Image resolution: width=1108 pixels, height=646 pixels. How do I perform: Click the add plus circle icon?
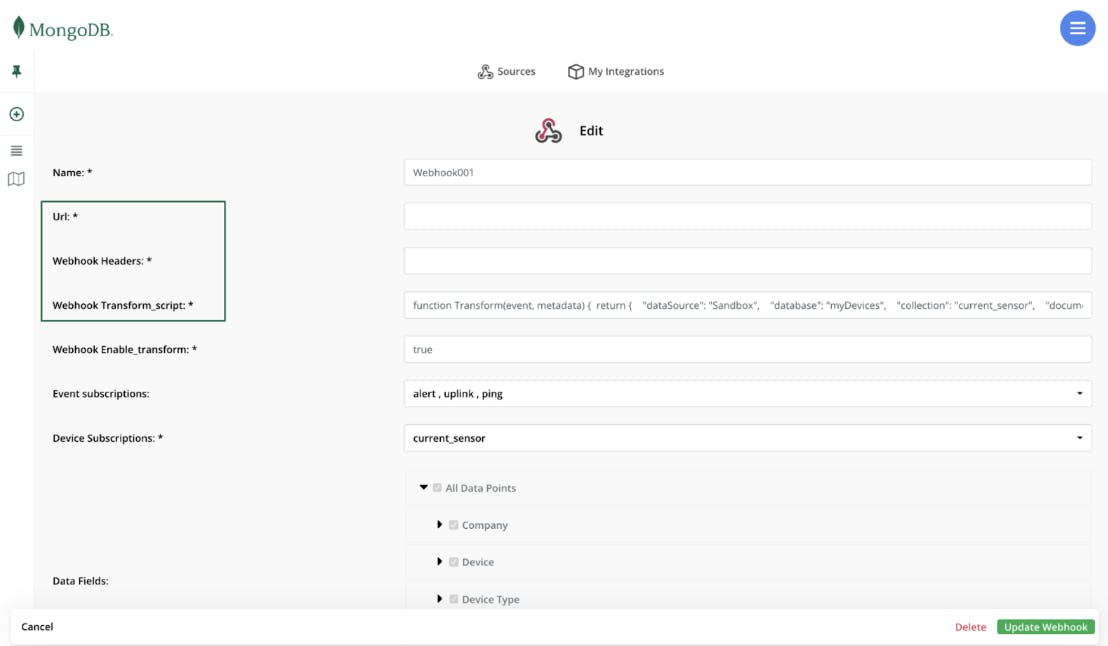16,114
